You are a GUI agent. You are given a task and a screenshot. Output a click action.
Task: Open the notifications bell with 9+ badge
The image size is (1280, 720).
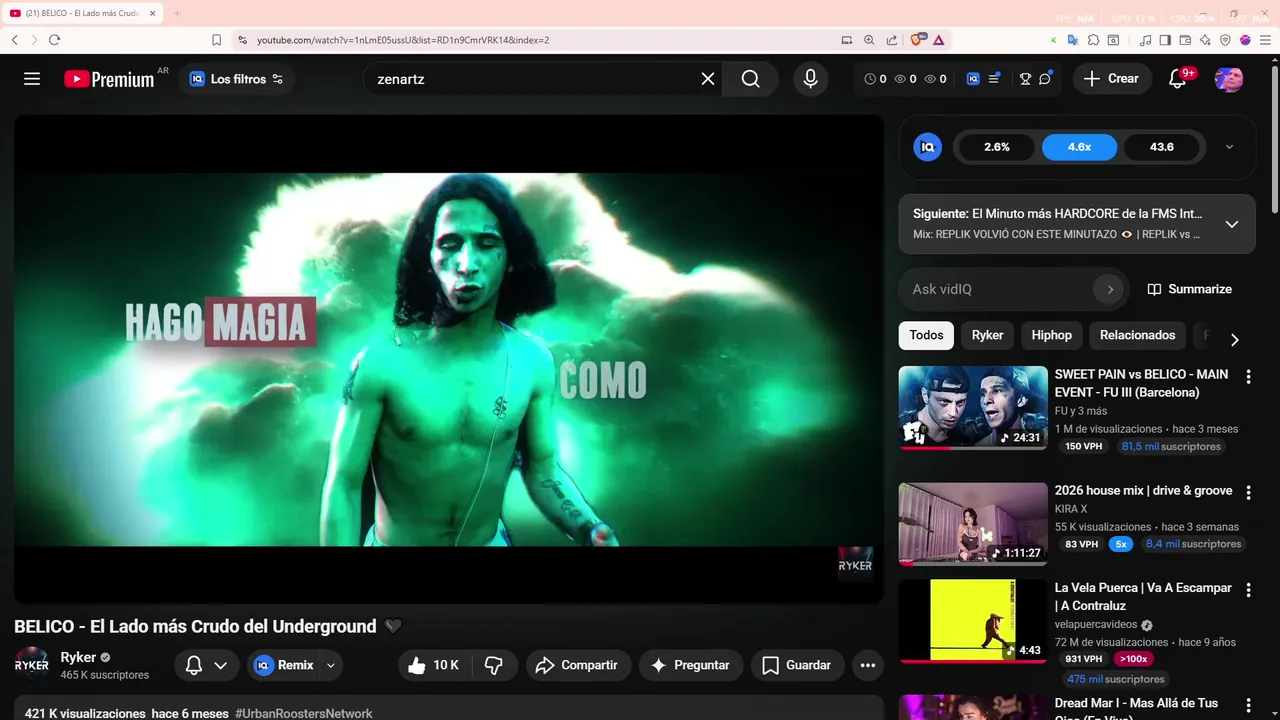(1178, 79)
